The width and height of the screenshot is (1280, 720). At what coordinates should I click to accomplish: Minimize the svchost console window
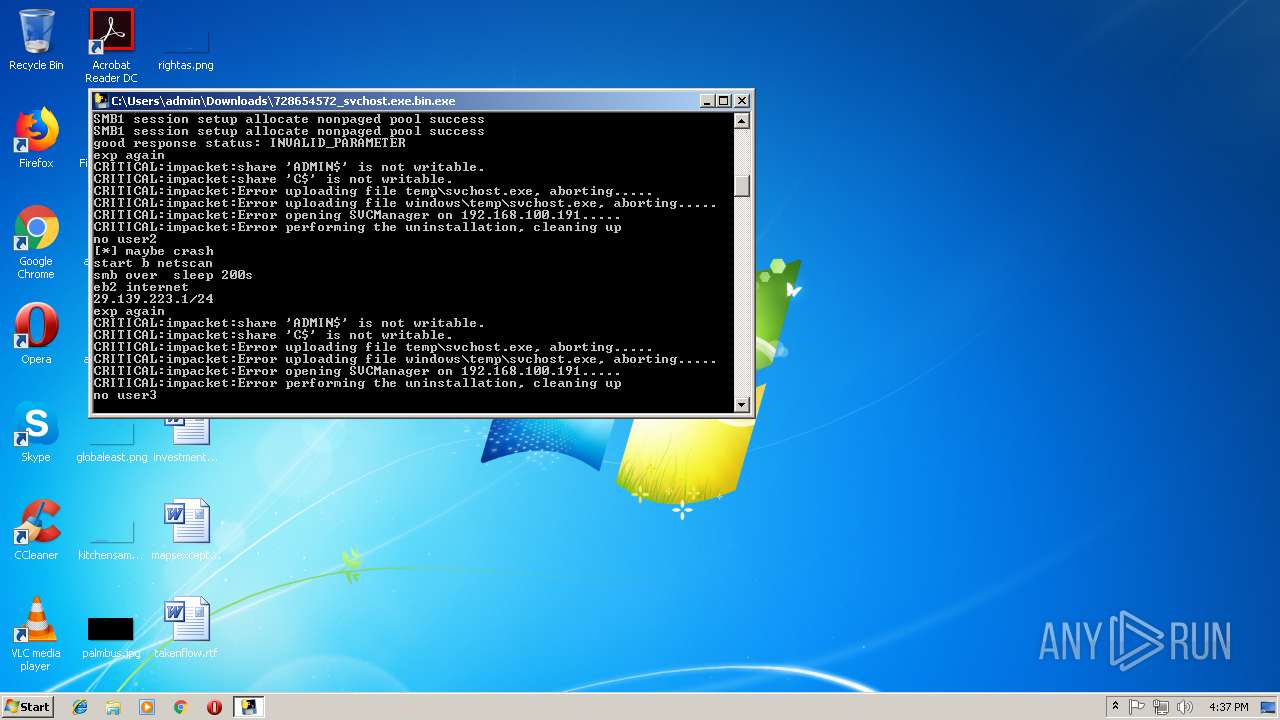click(x=707, y=101)
